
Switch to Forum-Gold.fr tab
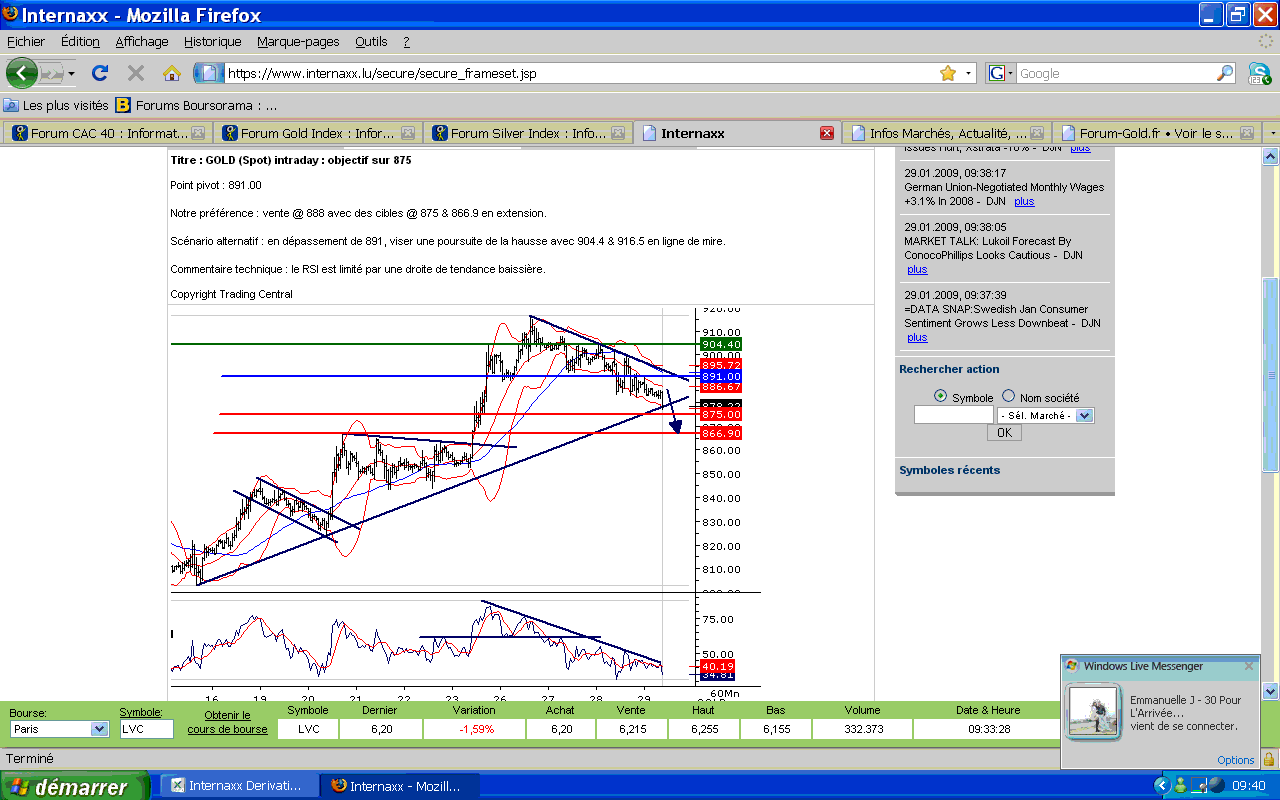click(1157, 133)
